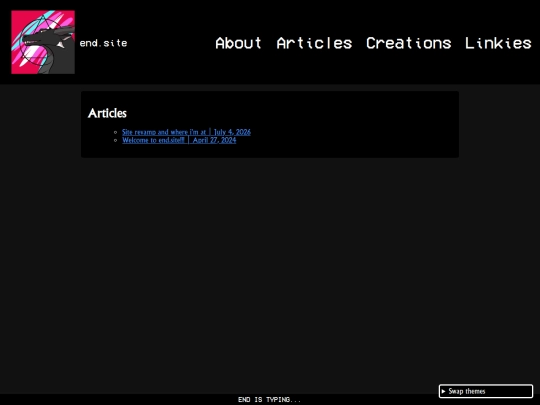
Task: Go to the About page
Action: pos(238,43)
